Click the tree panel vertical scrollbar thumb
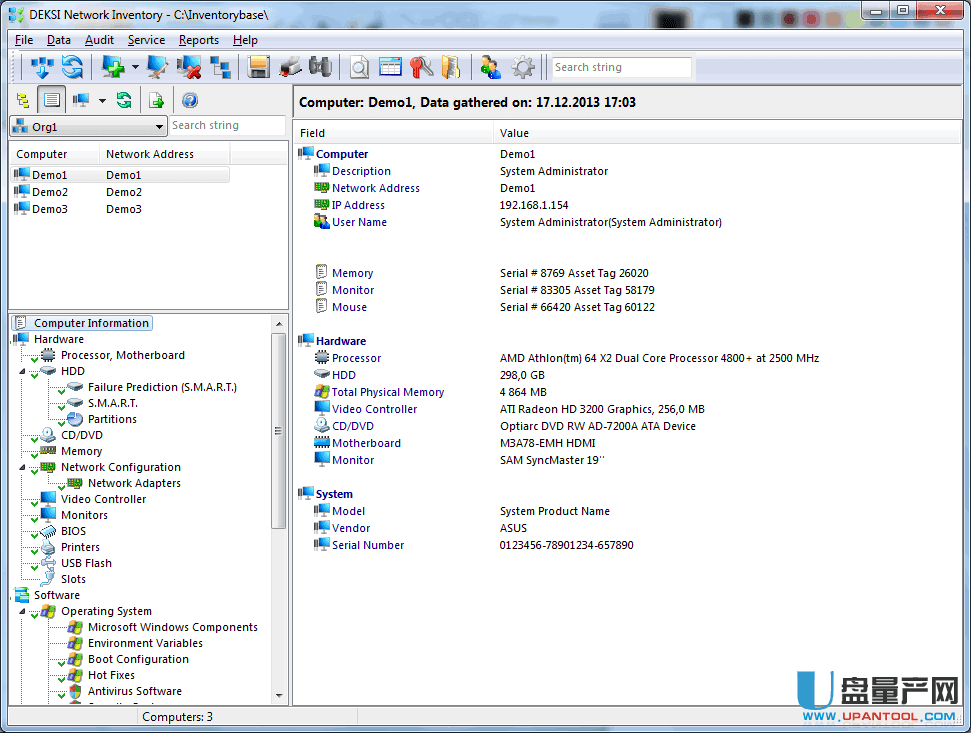Viewport: 971px width, 733px height. (x=279, y=430)
